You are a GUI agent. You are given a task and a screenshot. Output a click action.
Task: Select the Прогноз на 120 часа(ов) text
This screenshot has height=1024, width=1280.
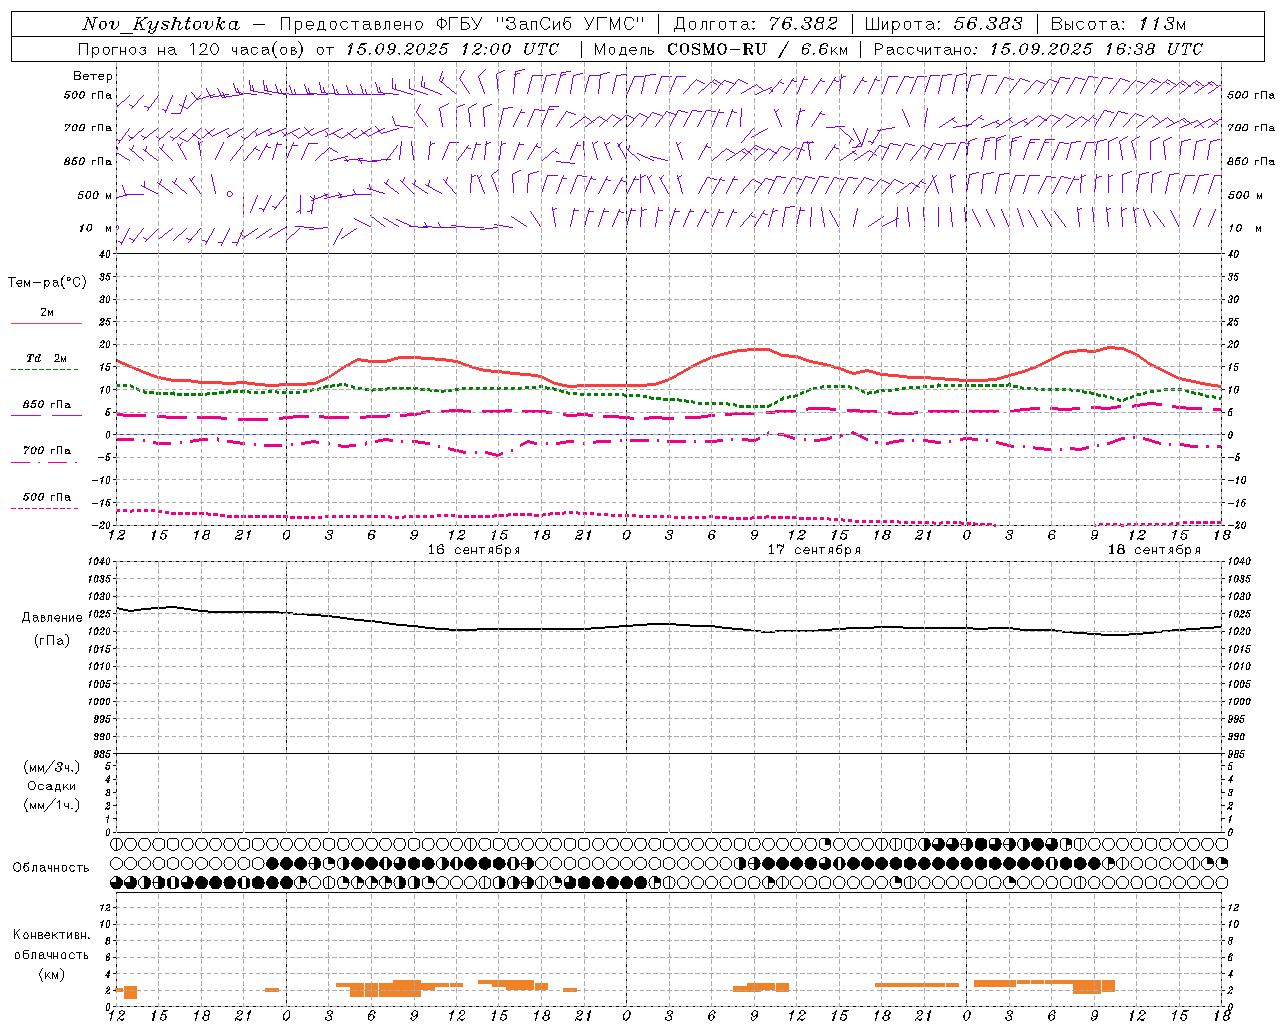coord(193,49)
